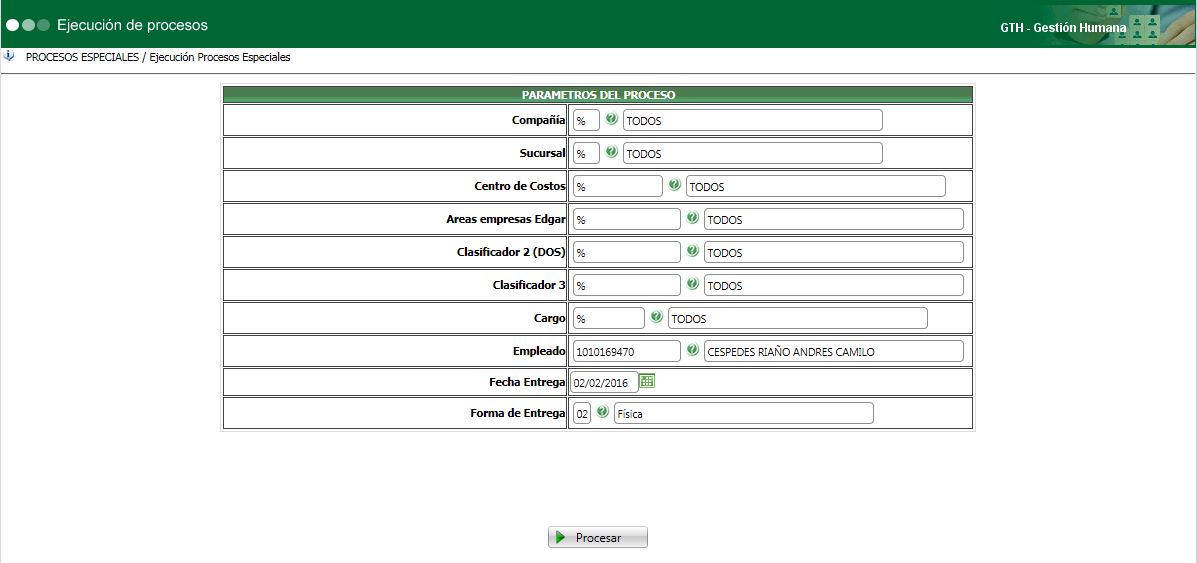Open calendar picker for Fecha Entrega
The height and width of the screenshot is (563, 1197).
[647, 380]
